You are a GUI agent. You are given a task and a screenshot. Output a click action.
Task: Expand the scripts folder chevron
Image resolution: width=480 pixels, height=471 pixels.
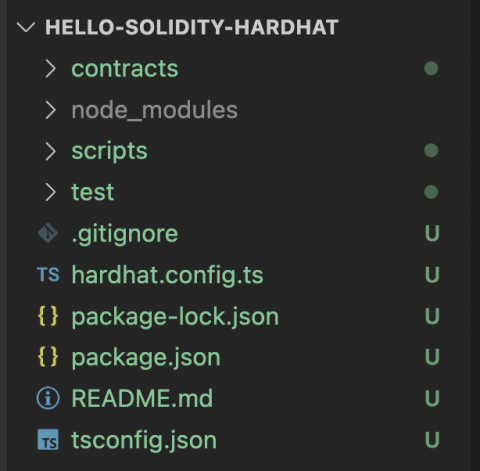(x=51, y=151)
